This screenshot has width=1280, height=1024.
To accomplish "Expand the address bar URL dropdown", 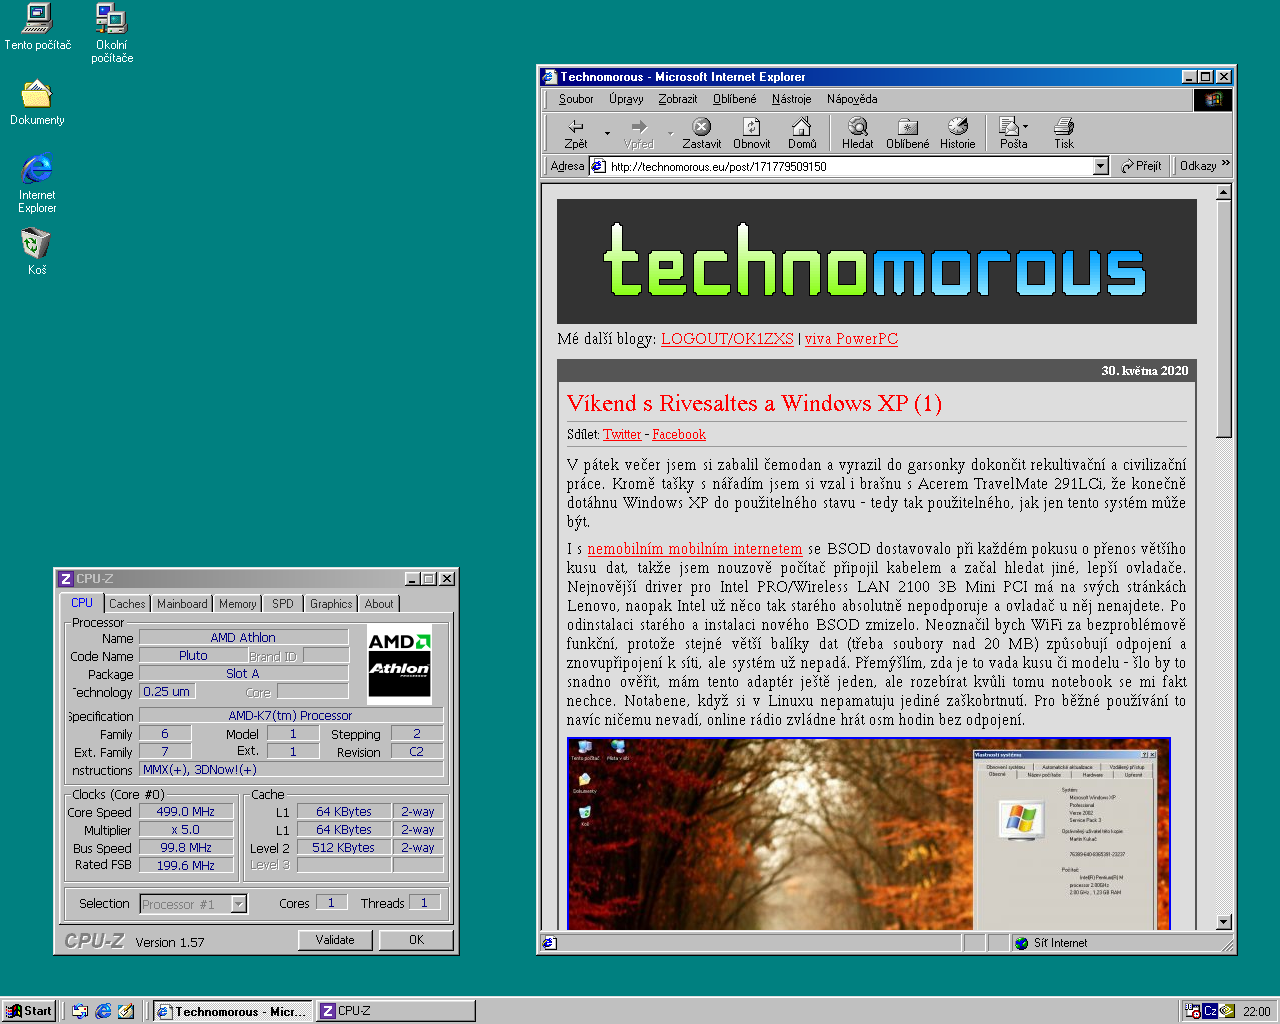I will 1100,166.
